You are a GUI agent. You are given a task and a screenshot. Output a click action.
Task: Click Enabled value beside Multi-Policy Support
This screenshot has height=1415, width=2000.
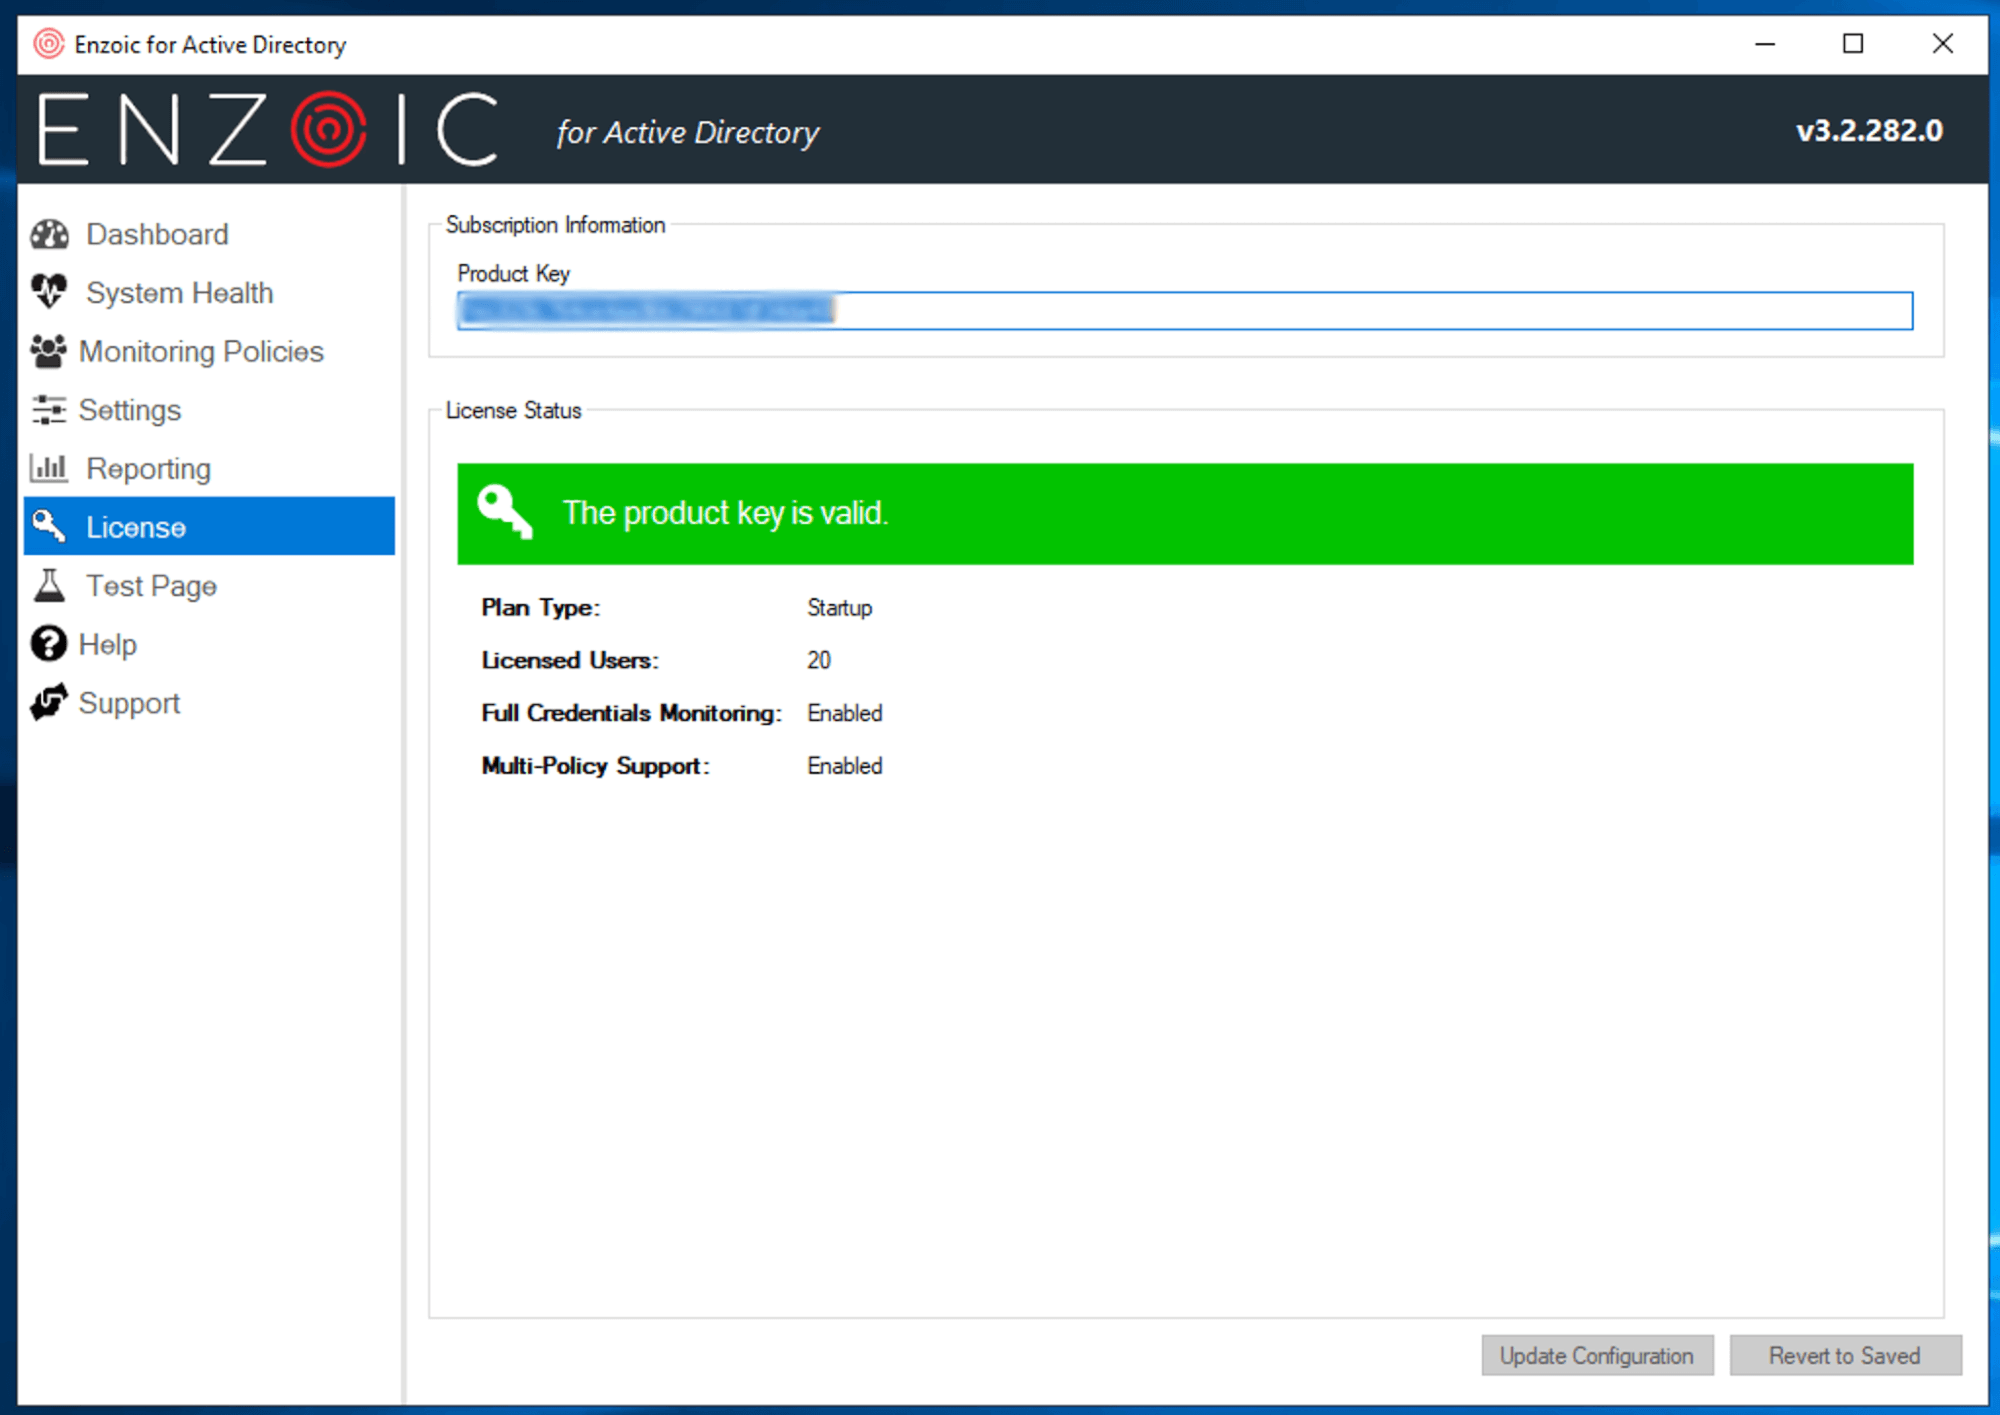click(844, 766)
